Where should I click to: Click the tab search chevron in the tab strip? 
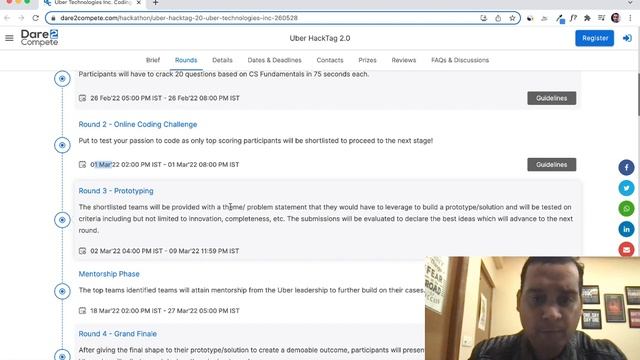click(630, 3)
